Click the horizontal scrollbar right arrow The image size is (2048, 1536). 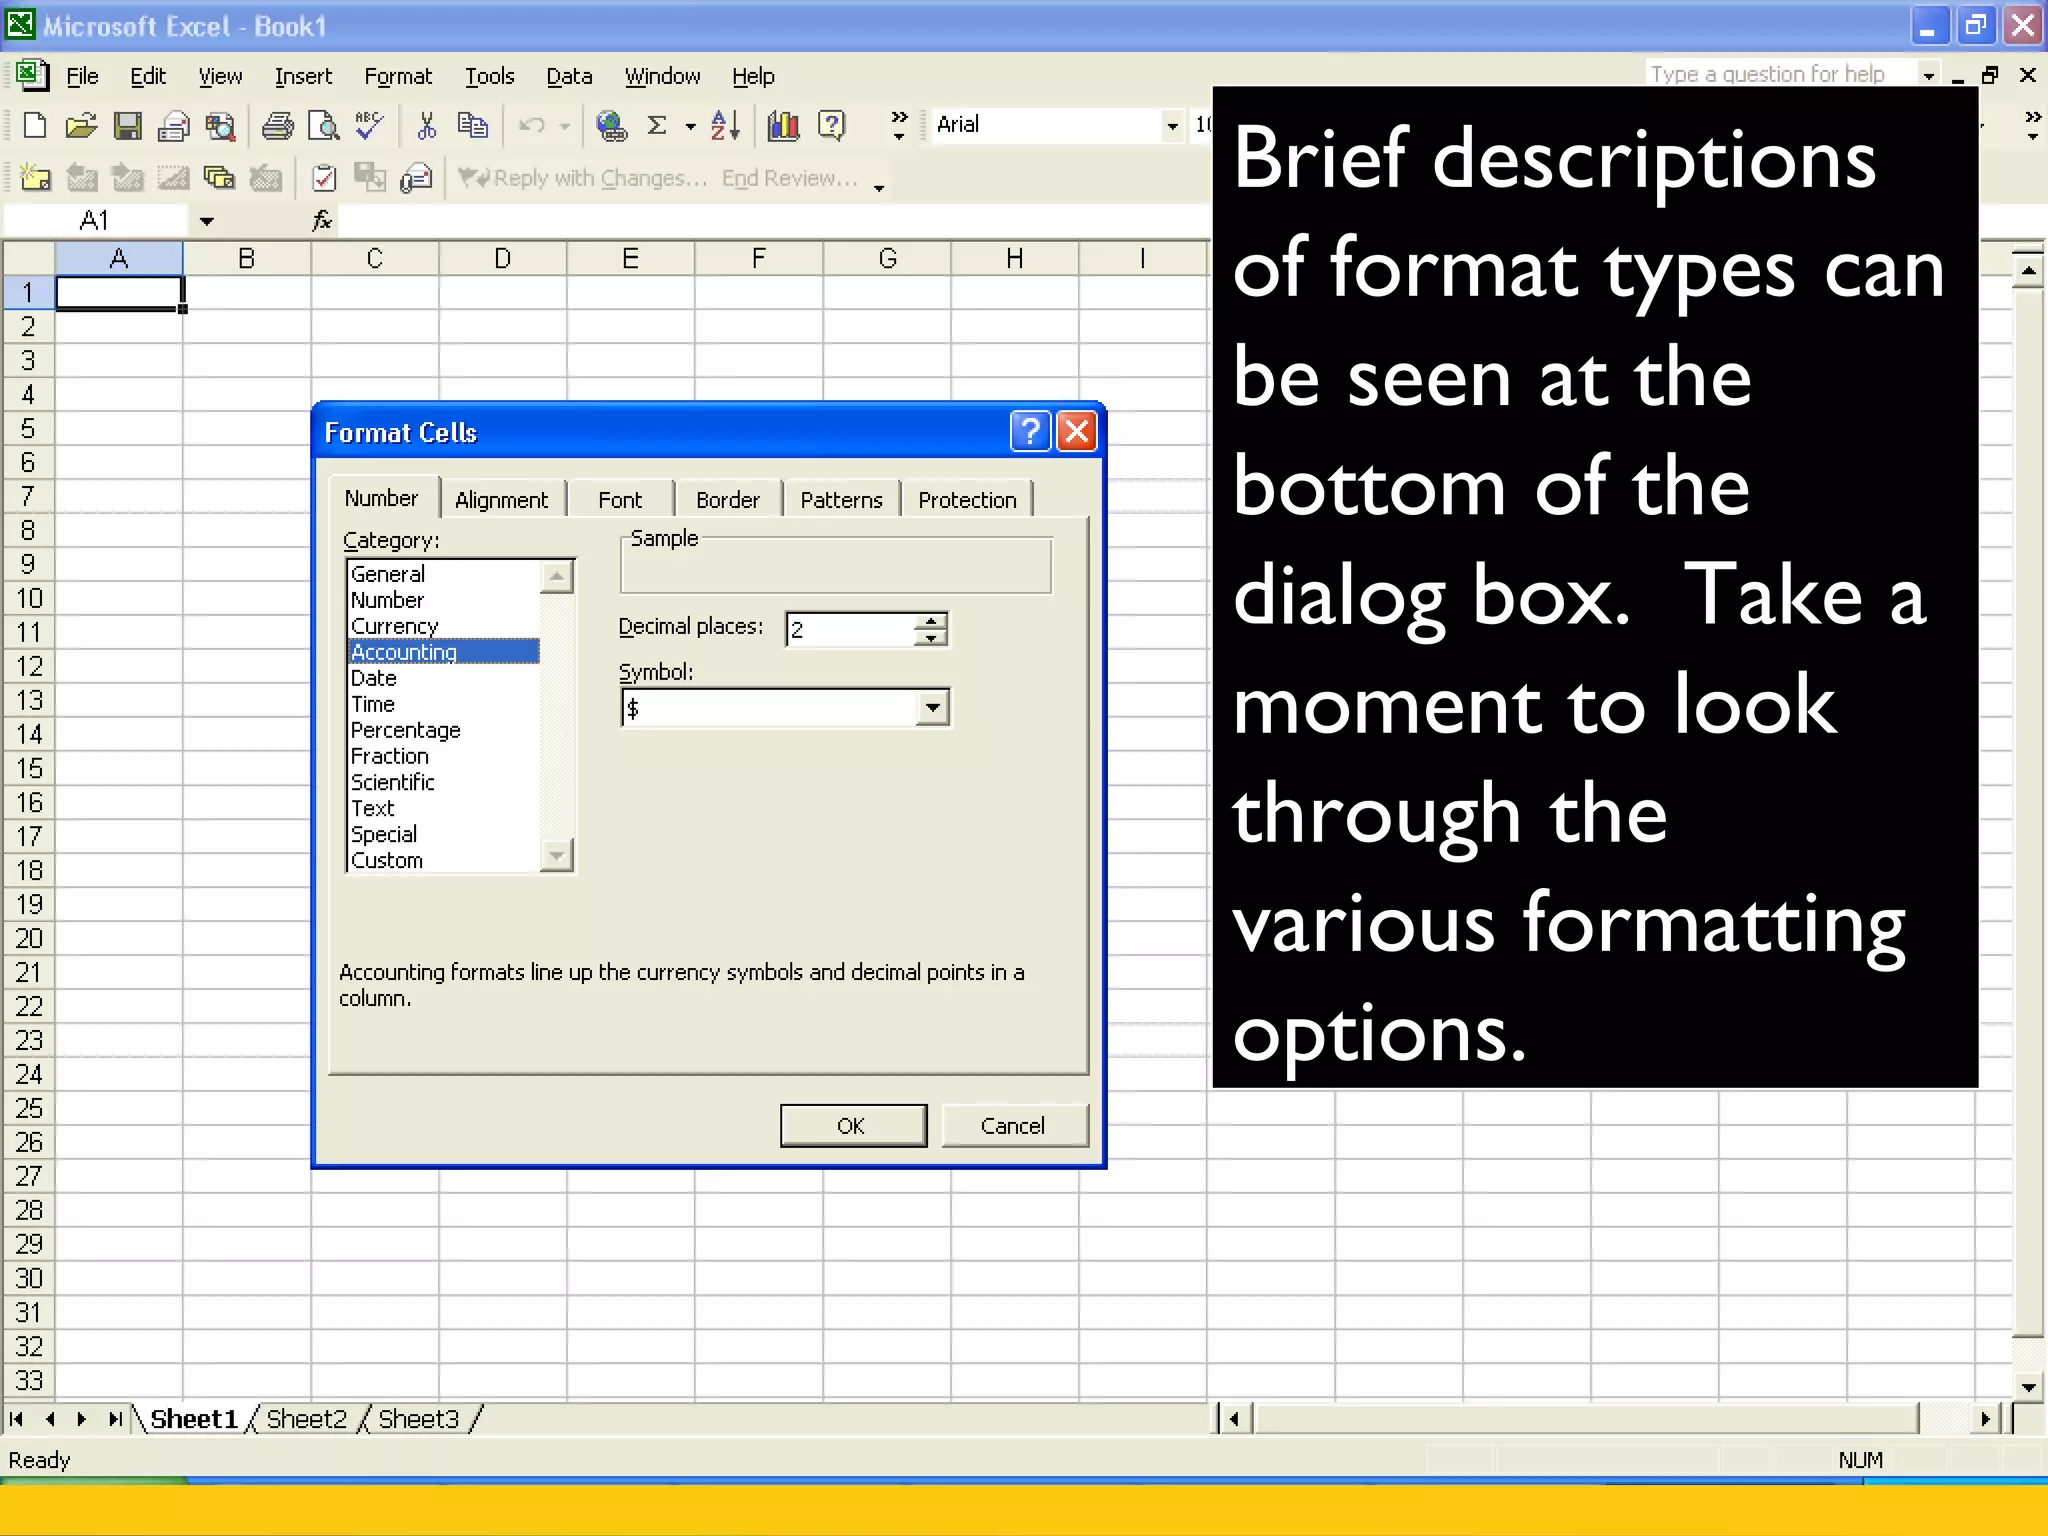click(x=1984, y=1419)
